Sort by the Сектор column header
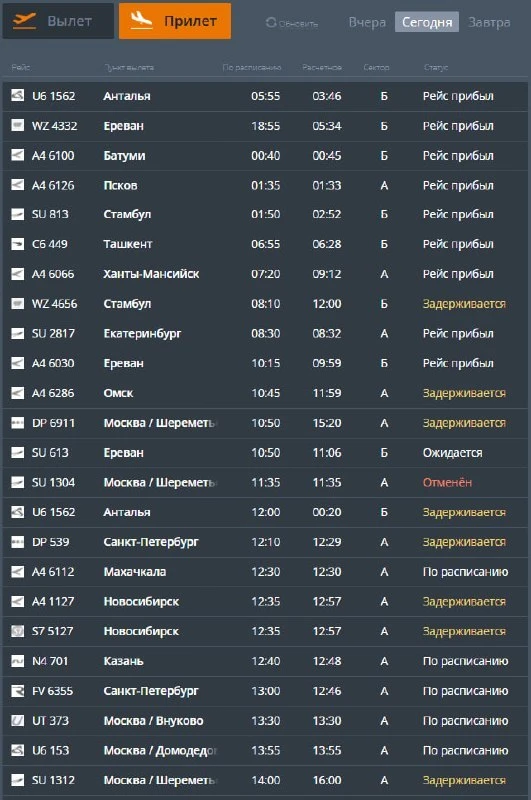The image size is (531, 800). click(376, 67)
